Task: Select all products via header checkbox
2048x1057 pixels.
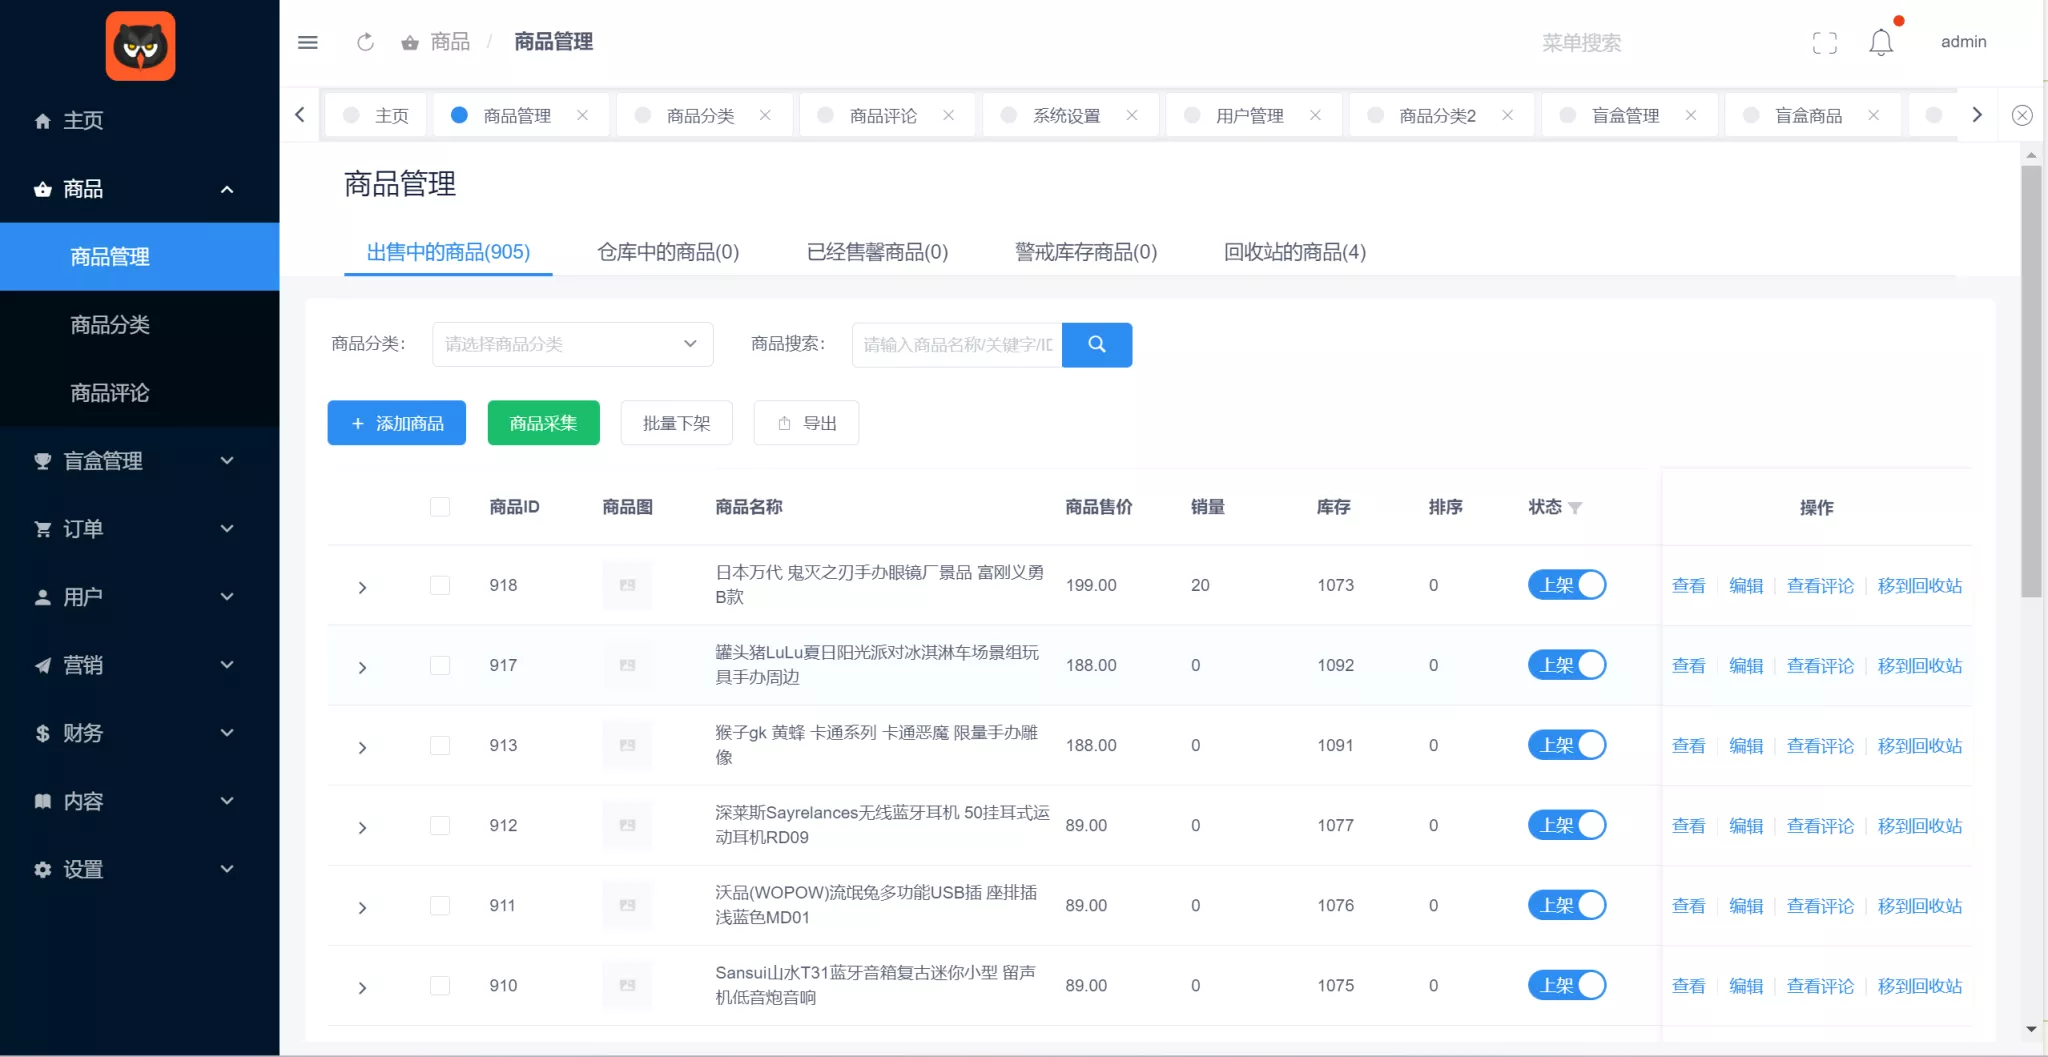Action: pos(440,507)
